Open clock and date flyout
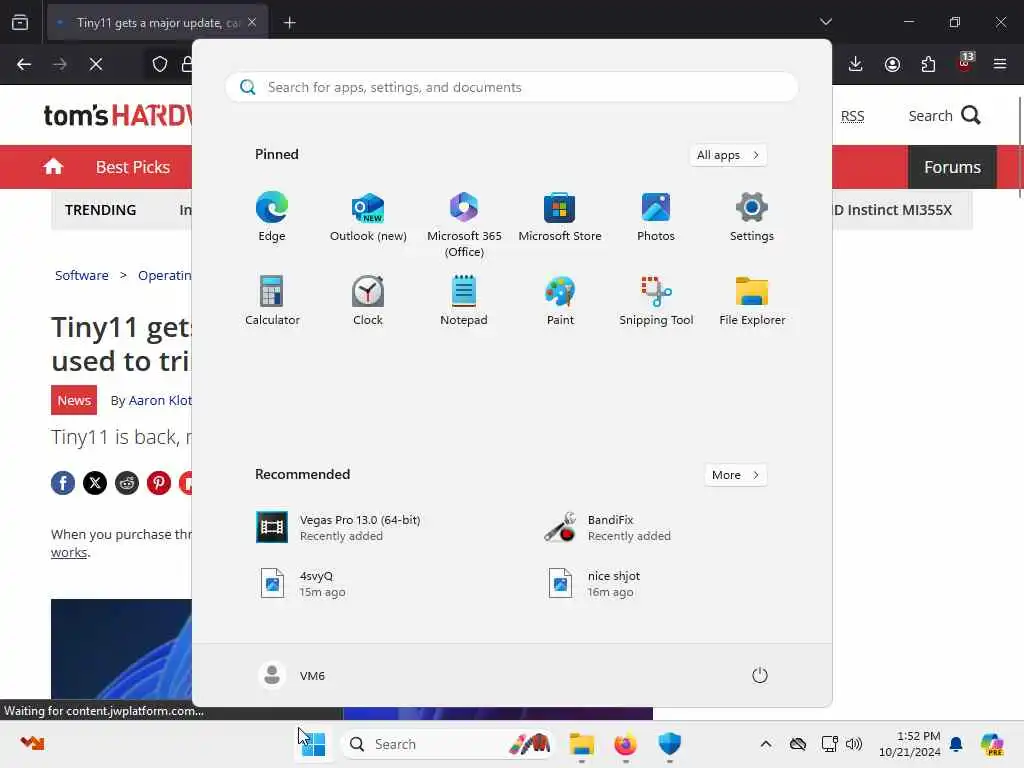The image size is (1024, 768). click(910, 744)
